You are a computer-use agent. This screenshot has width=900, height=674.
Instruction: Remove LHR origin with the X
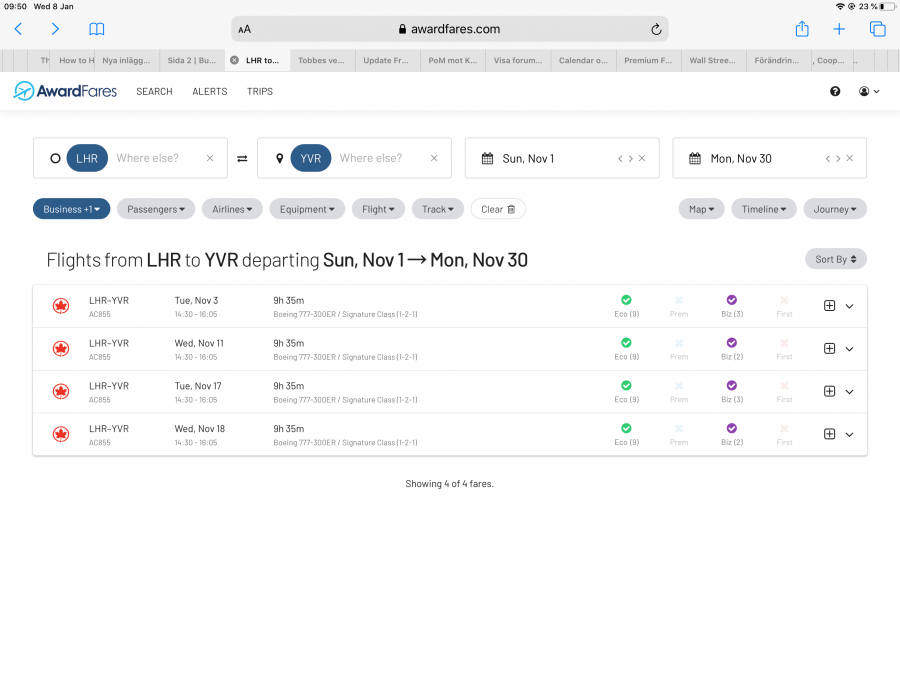pyautogui.click(x=210, y=158)
